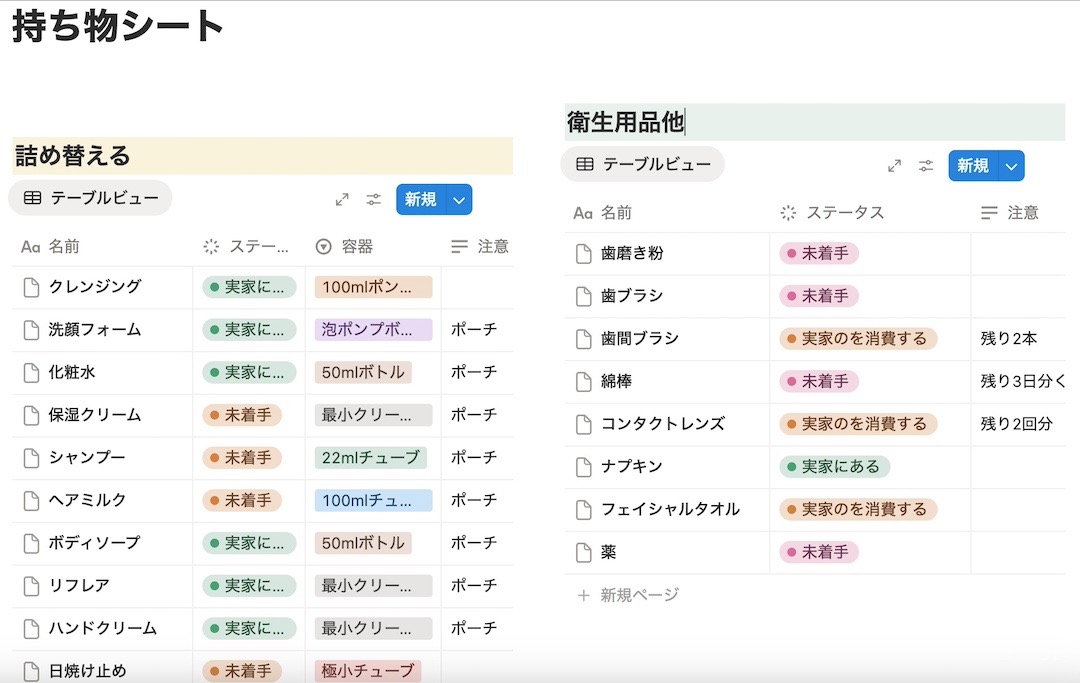The width and height of the screenshot is (1080, 683).
Task: Click page icon beside クレンジング row
Action: [x=31, y=287]
